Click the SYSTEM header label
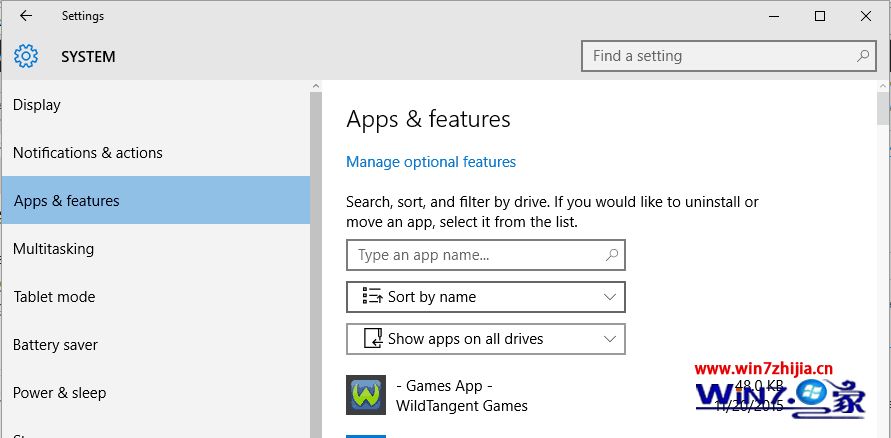This screenshot has height=438, width=891. 88,57
